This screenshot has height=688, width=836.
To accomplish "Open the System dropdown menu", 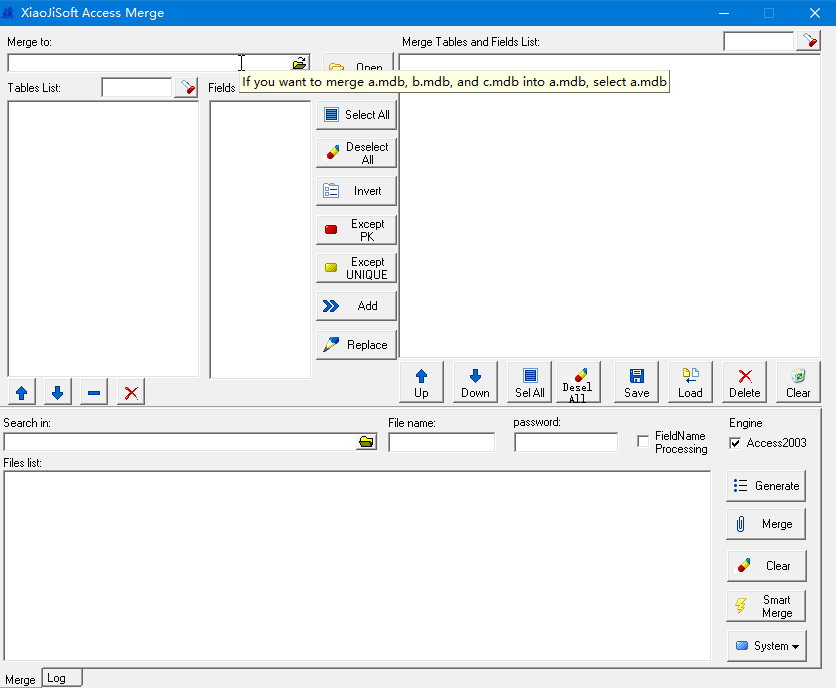I will tap(766, 646).
